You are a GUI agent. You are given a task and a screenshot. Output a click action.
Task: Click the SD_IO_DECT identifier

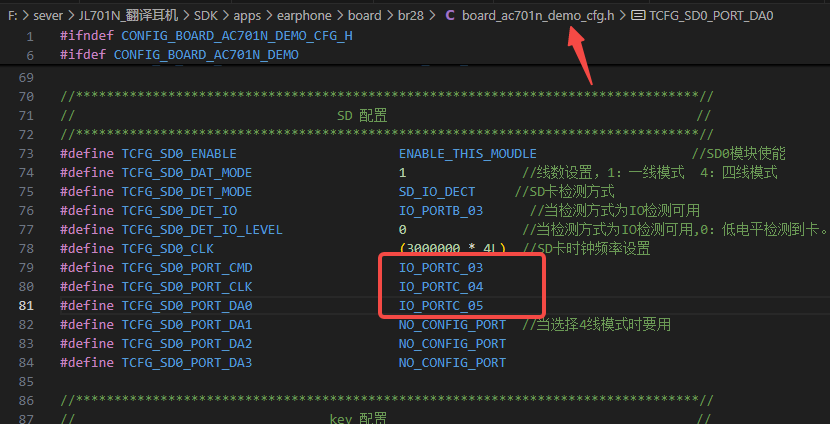[437, 192]
